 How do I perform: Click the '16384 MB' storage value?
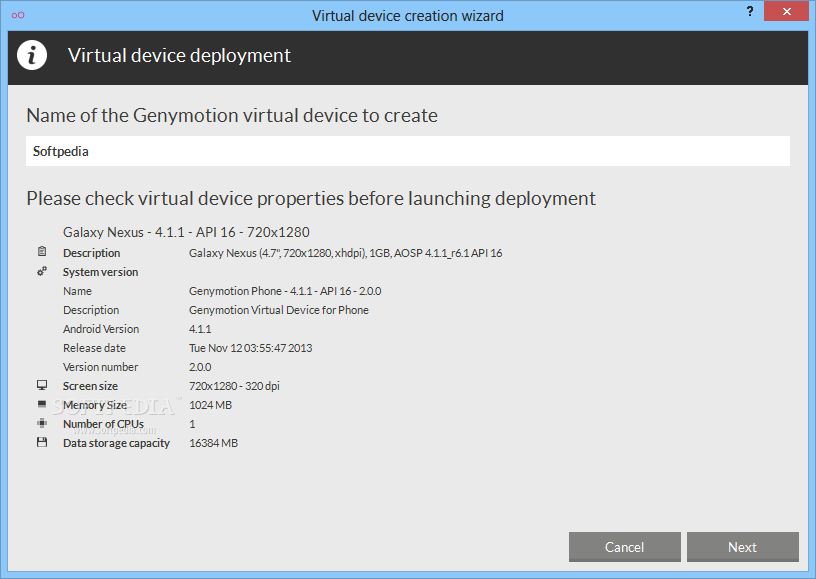pos(214,443)
